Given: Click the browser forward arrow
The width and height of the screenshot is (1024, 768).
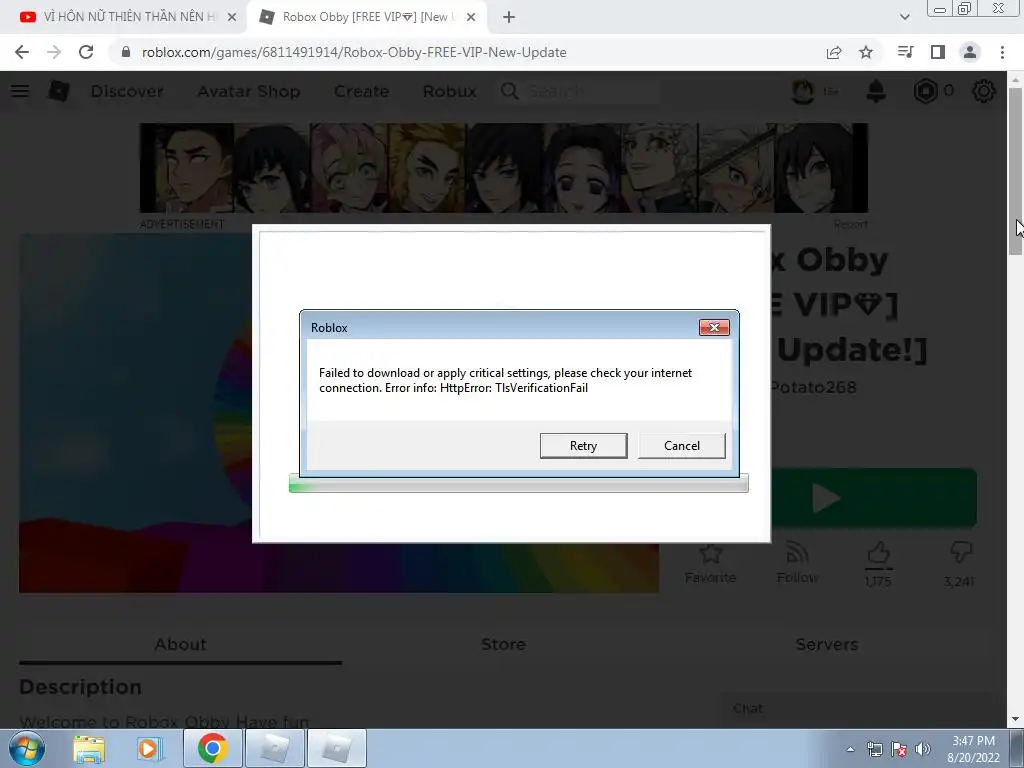Looking at the screenshot, I should (x=54, y=52).
